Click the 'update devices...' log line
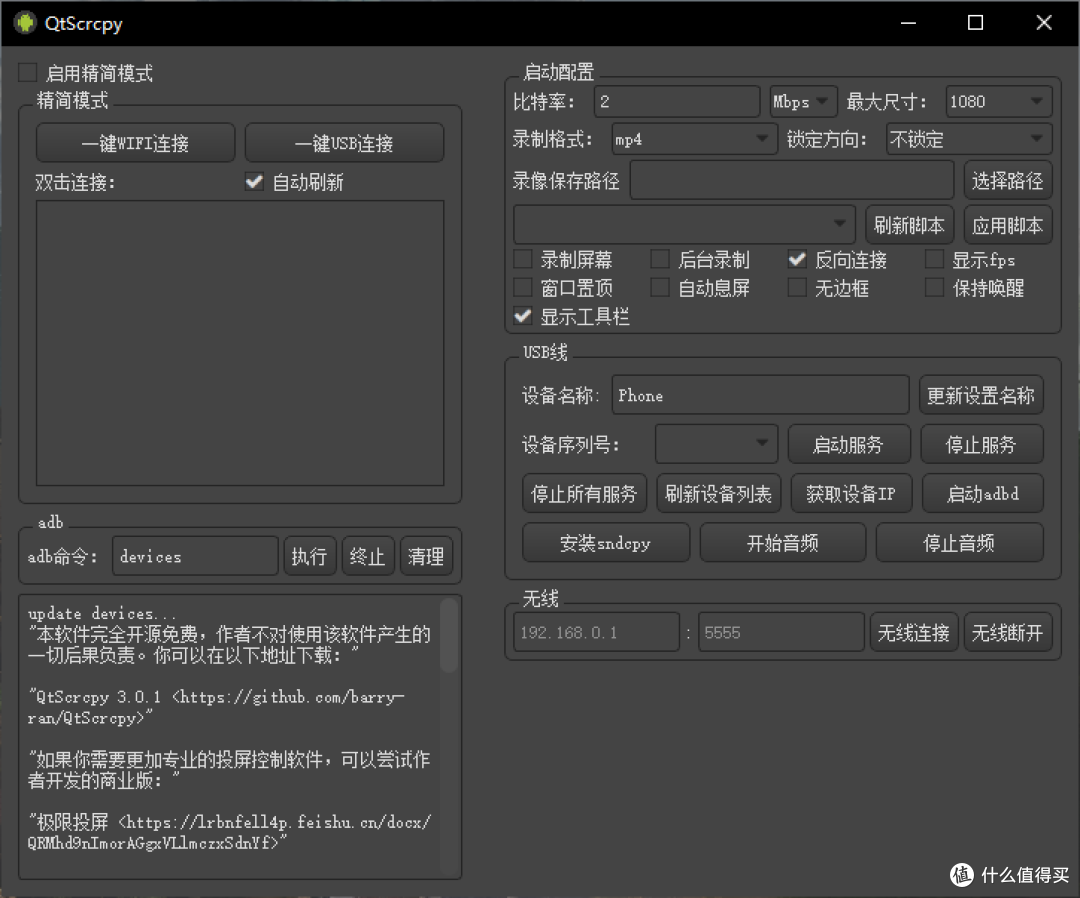This screenshot has height=898, width=1080. (x=101, y=613)
